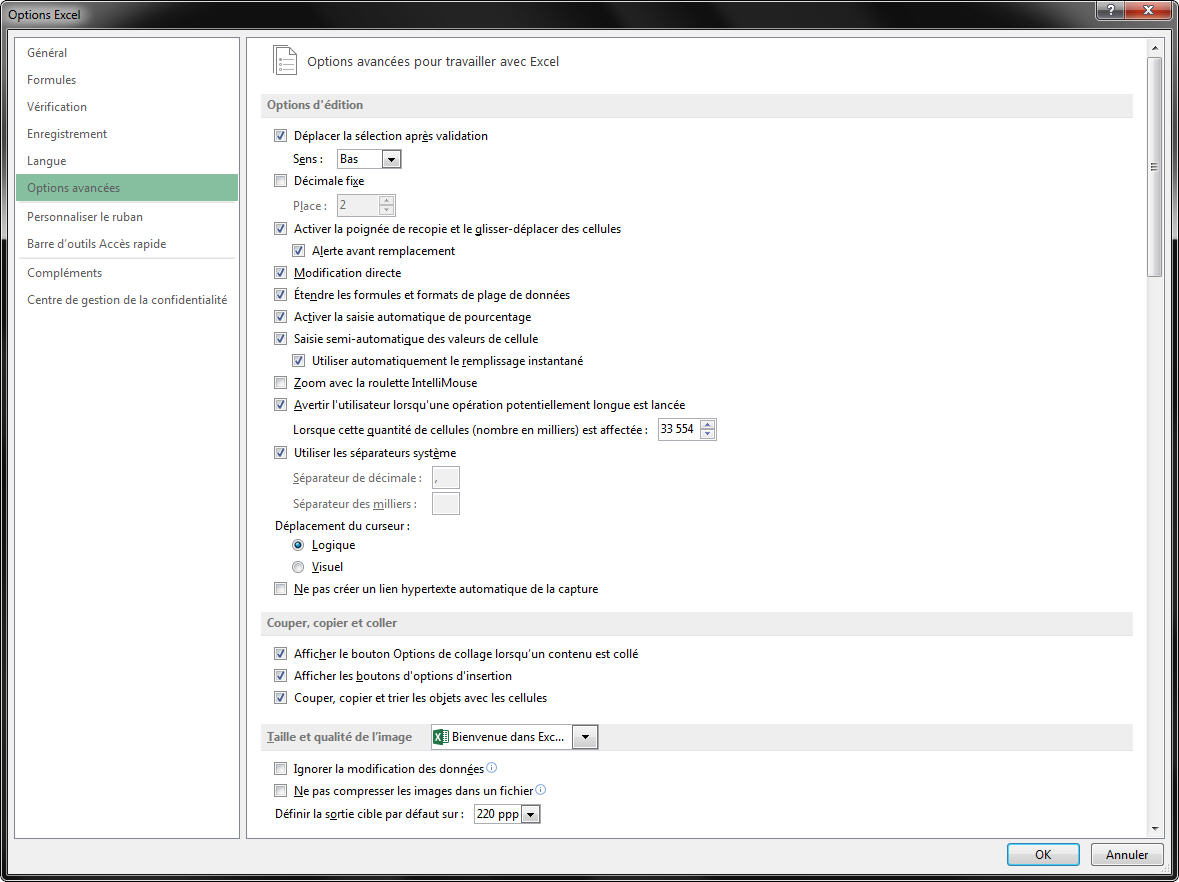Click the "Taille et qualité de l'image" label
1179x882 pixels.
coord(339,737)
